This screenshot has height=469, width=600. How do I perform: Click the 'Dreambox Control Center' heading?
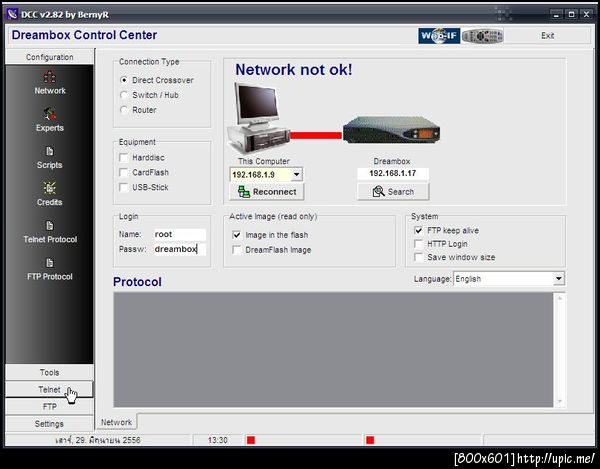pos(84,35)
